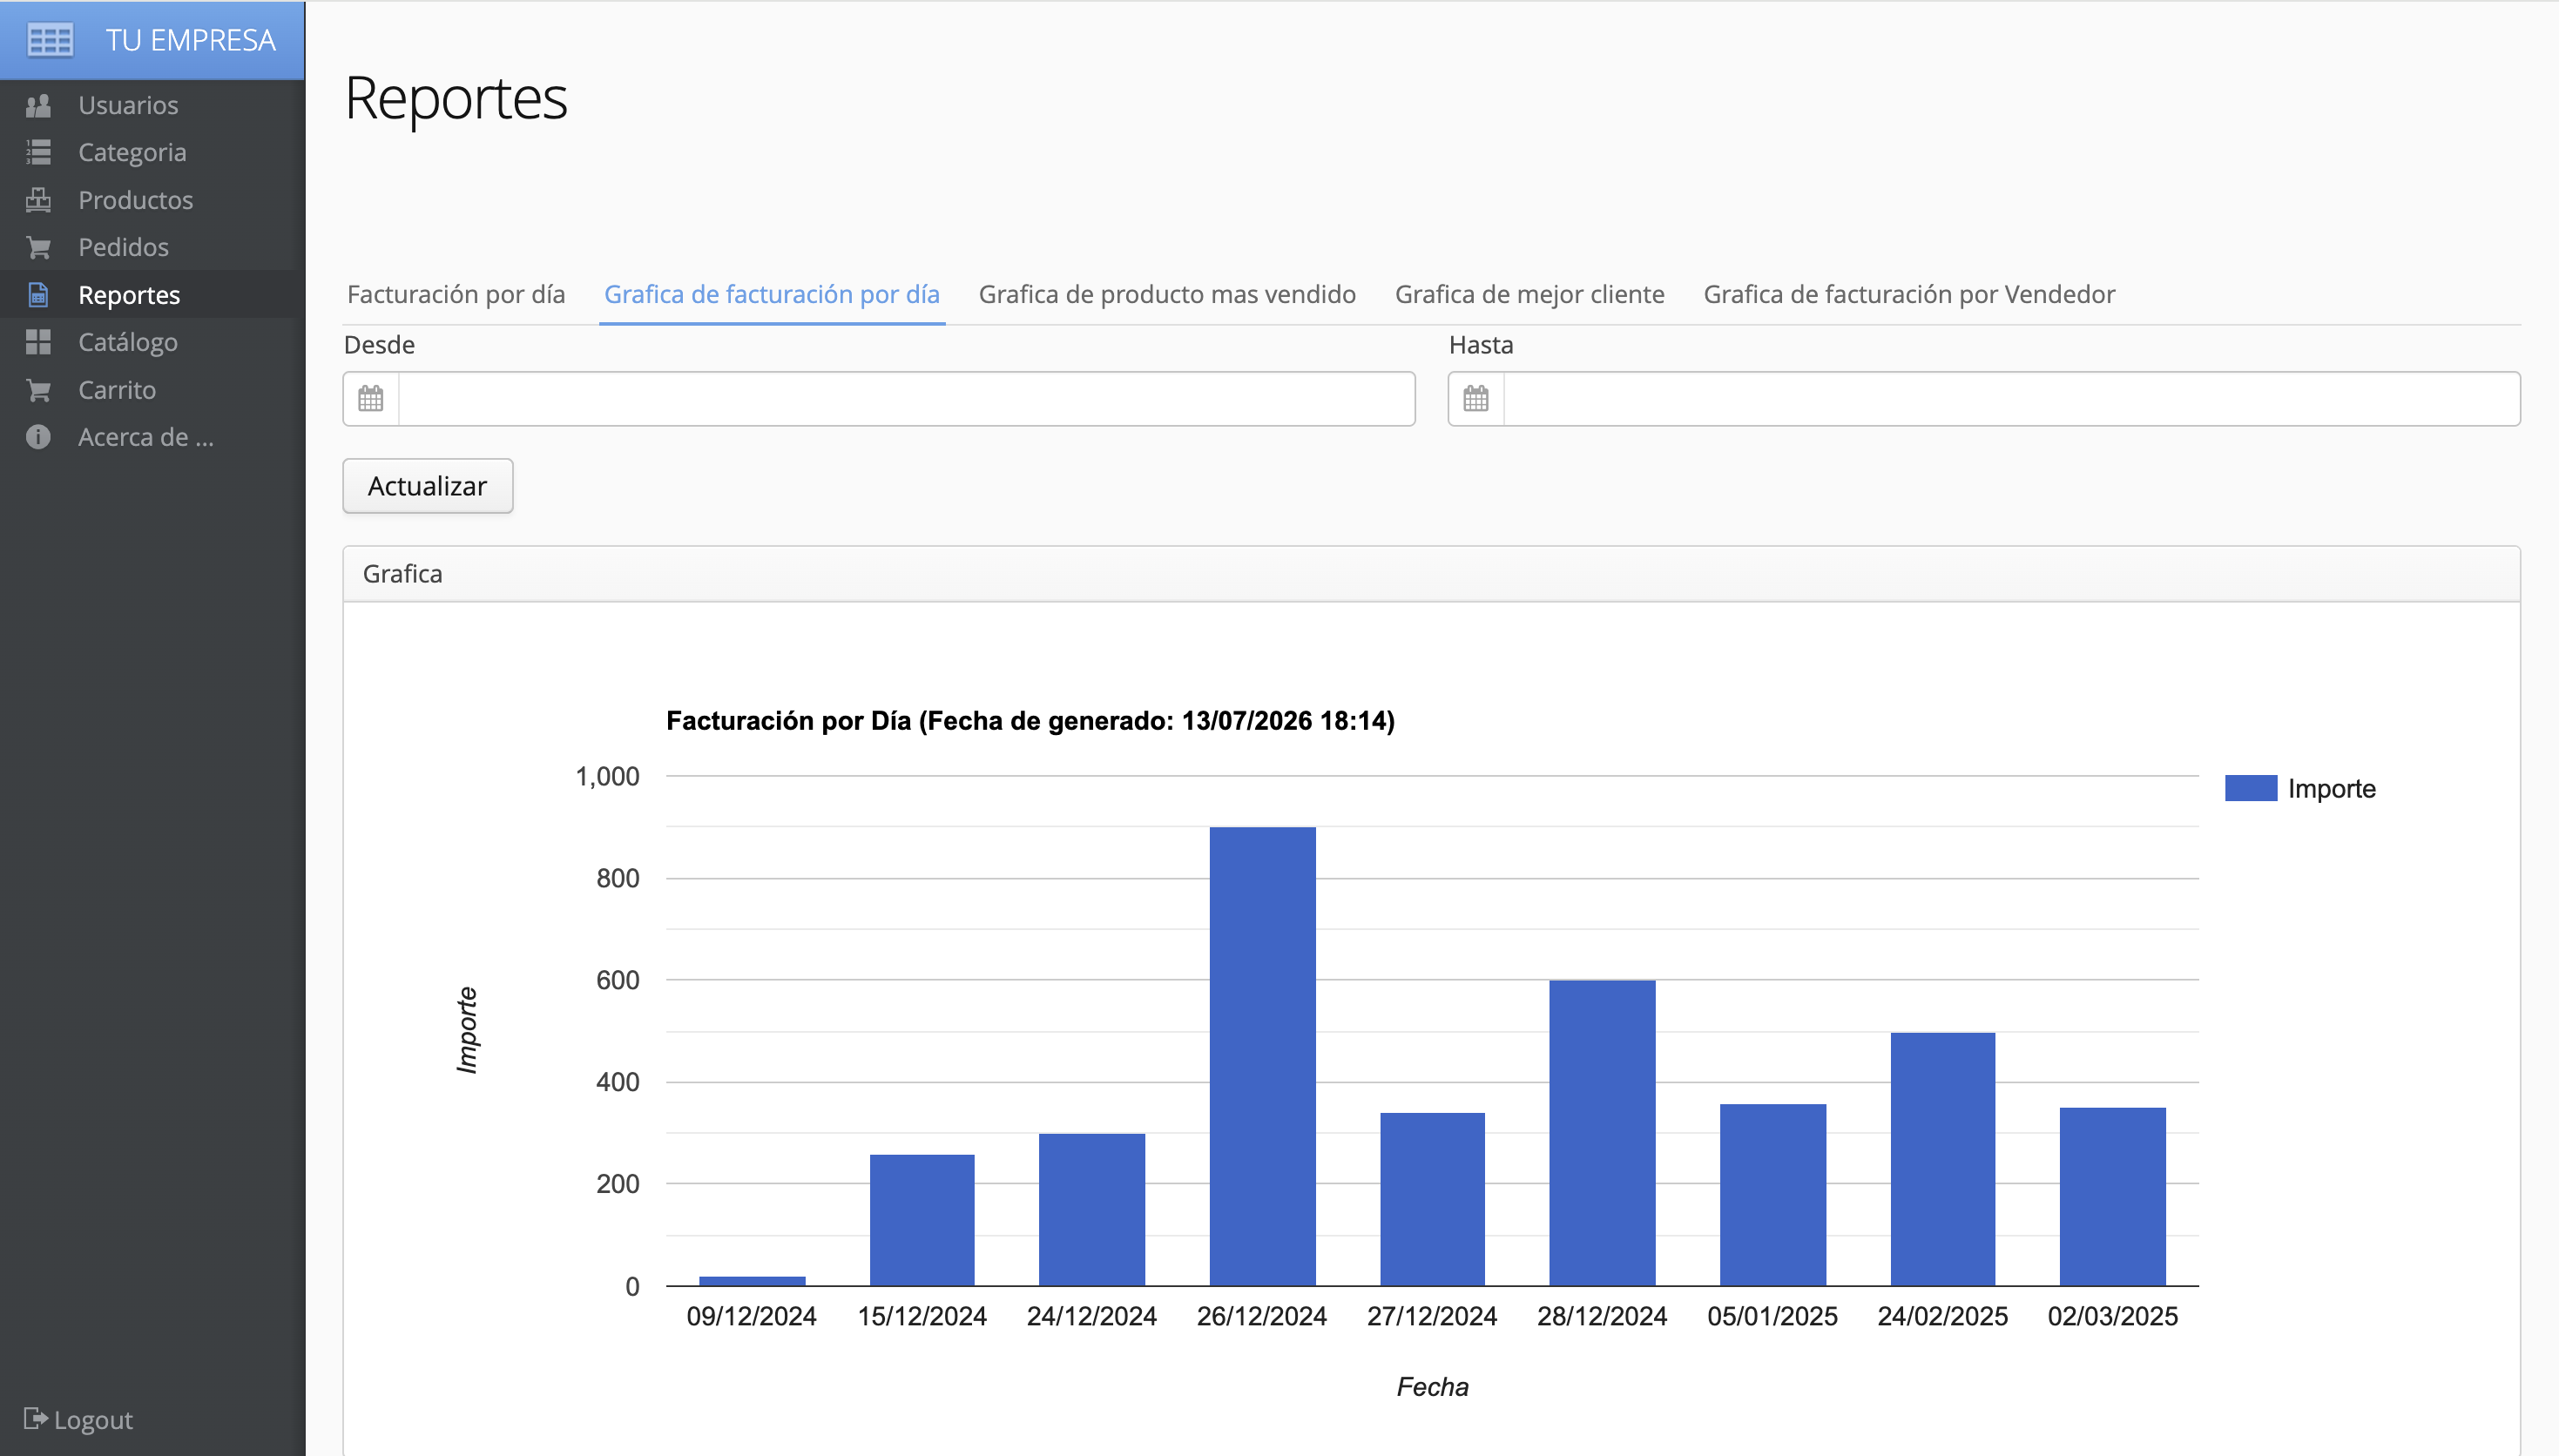The width and height of the screenshot is (2559, 1456).
Task: Focus the Hasta date input field
Action: [x=2011, y=399]
